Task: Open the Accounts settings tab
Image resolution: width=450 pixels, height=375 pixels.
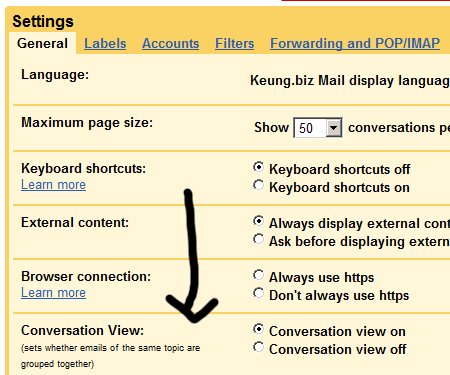Action: pos(171,43)
